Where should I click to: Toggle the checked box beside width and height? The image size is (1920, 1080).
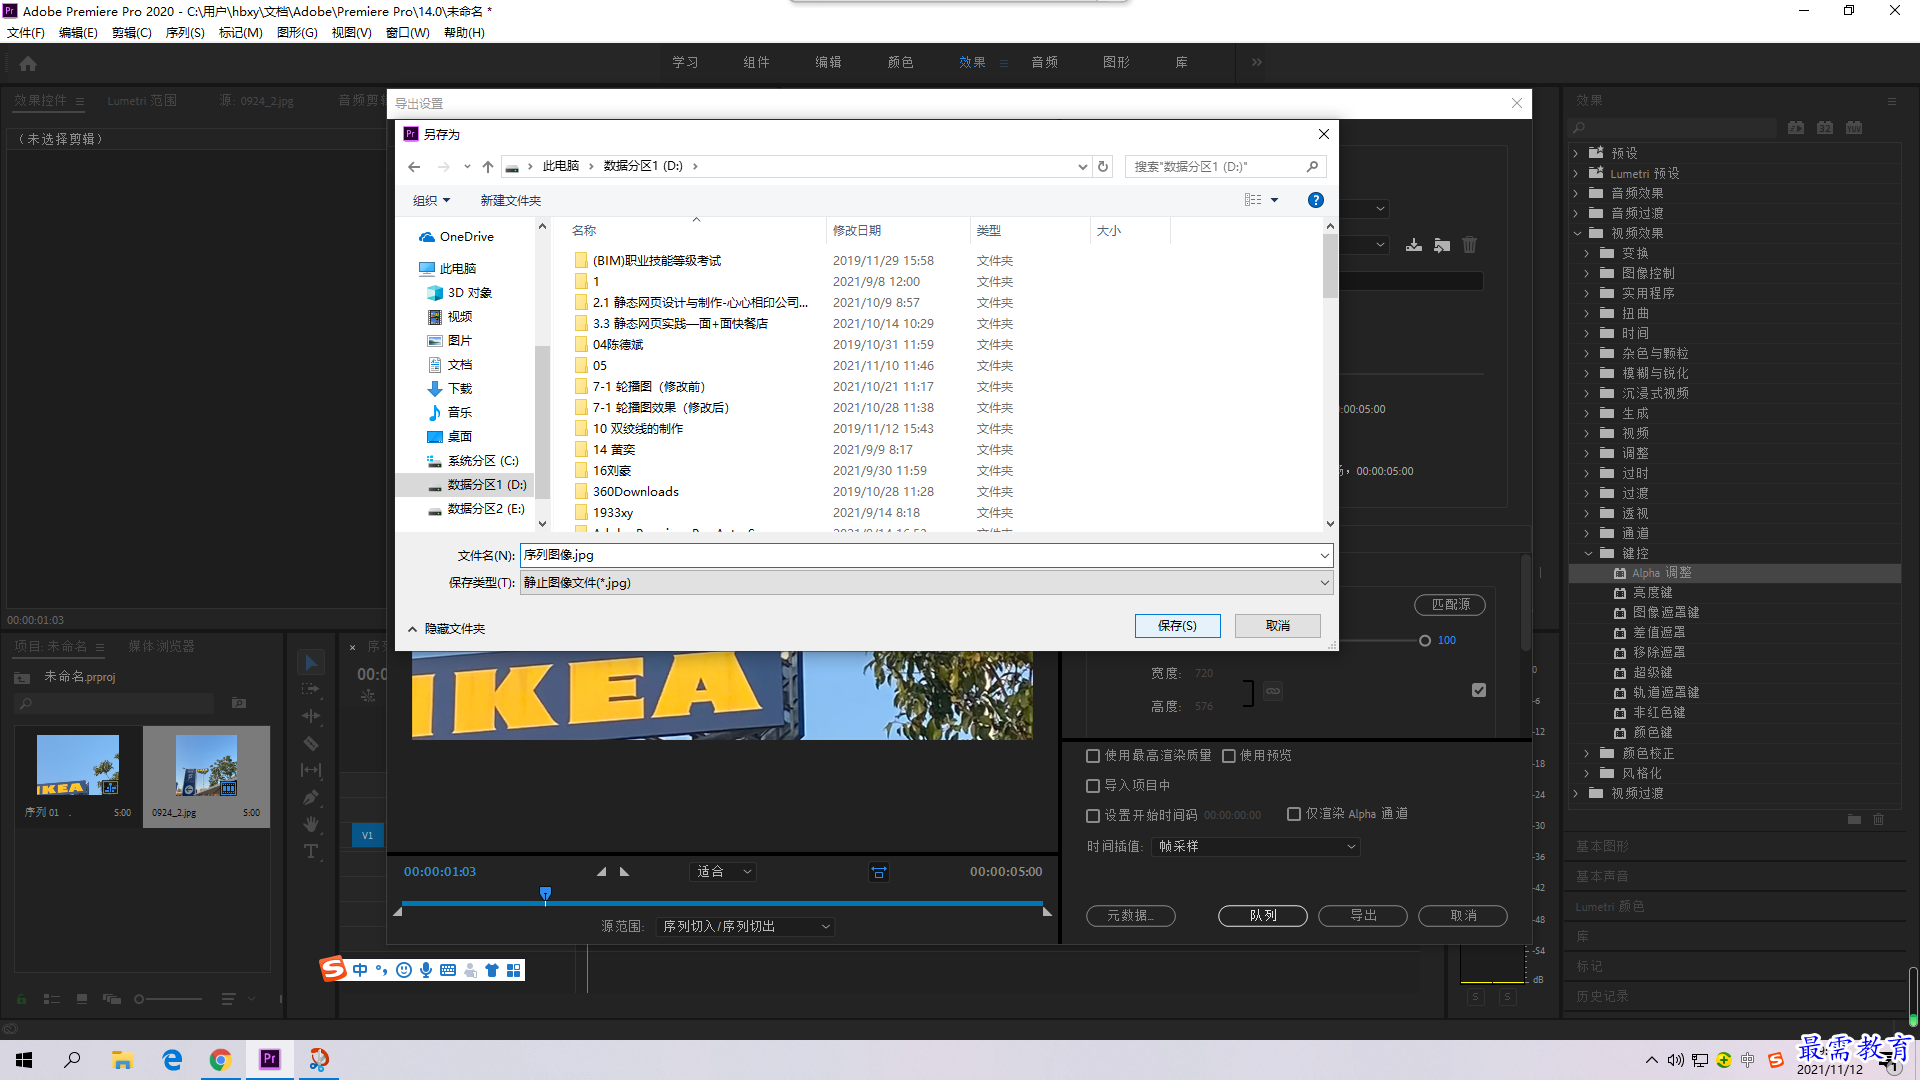[x=1479, y=690]
